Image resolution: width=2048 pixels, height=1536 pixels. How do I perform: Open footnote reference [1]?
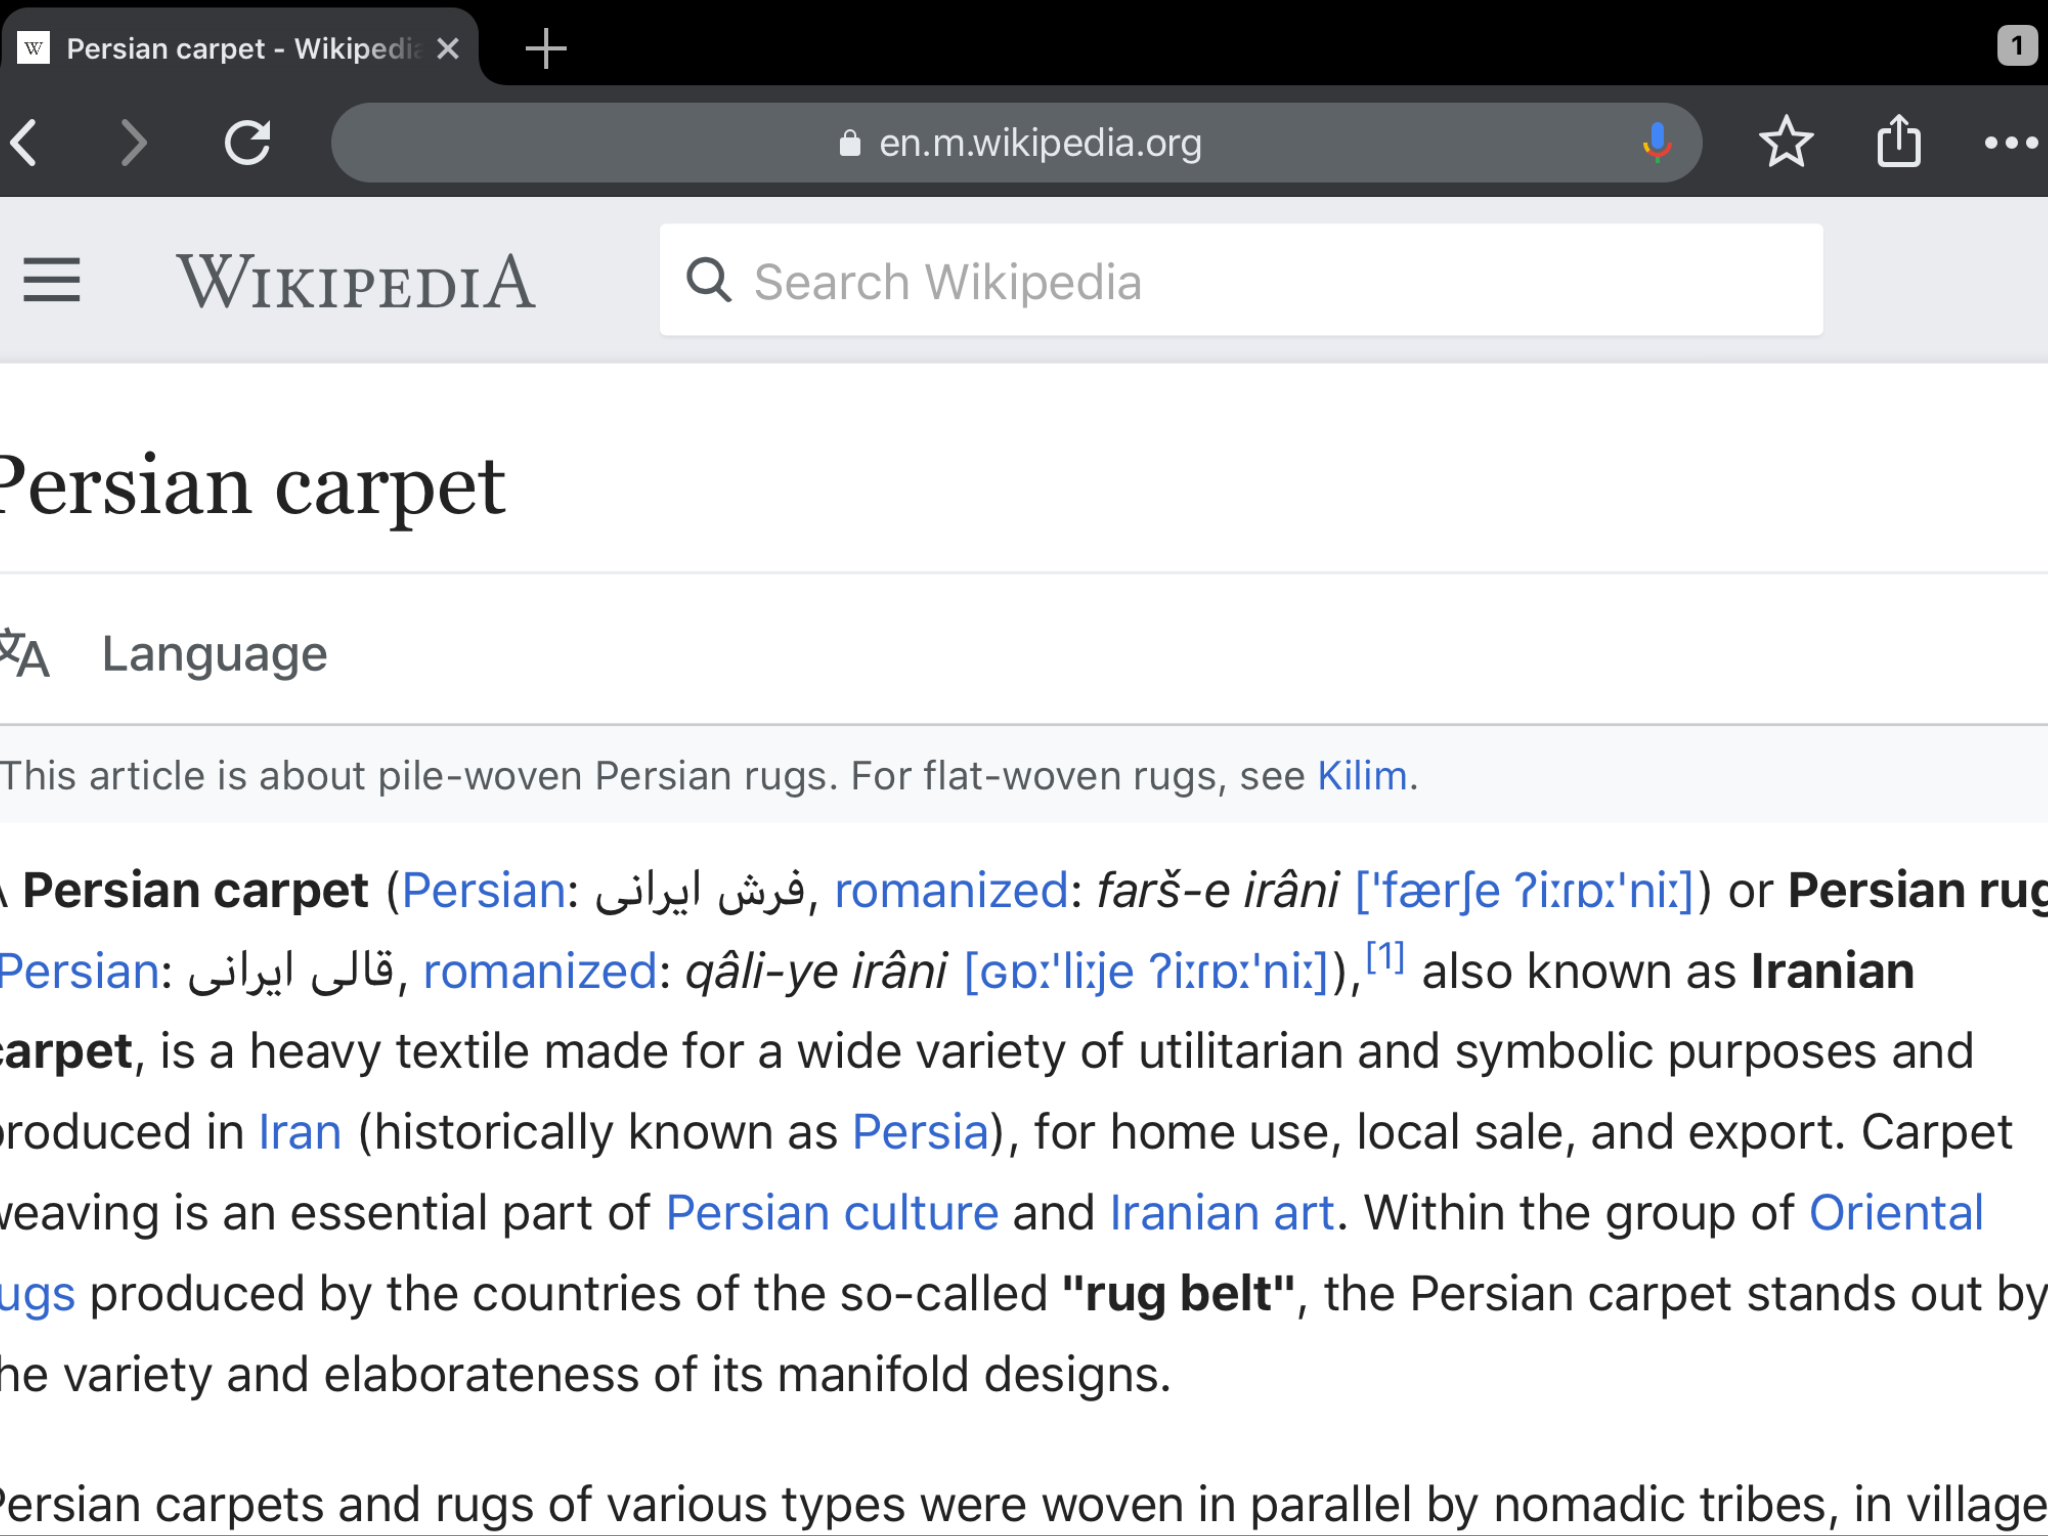pyautogui.click(x=1385, y=957)
